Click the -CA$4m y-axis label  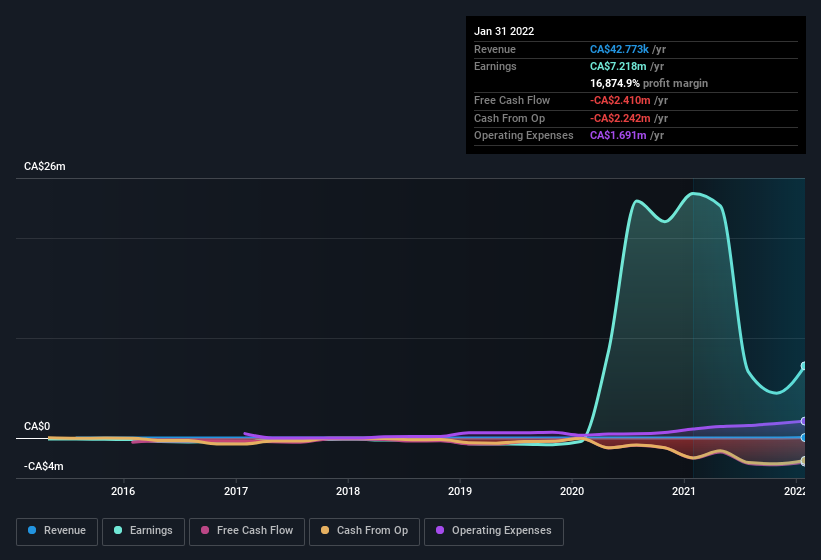[43, 466]
